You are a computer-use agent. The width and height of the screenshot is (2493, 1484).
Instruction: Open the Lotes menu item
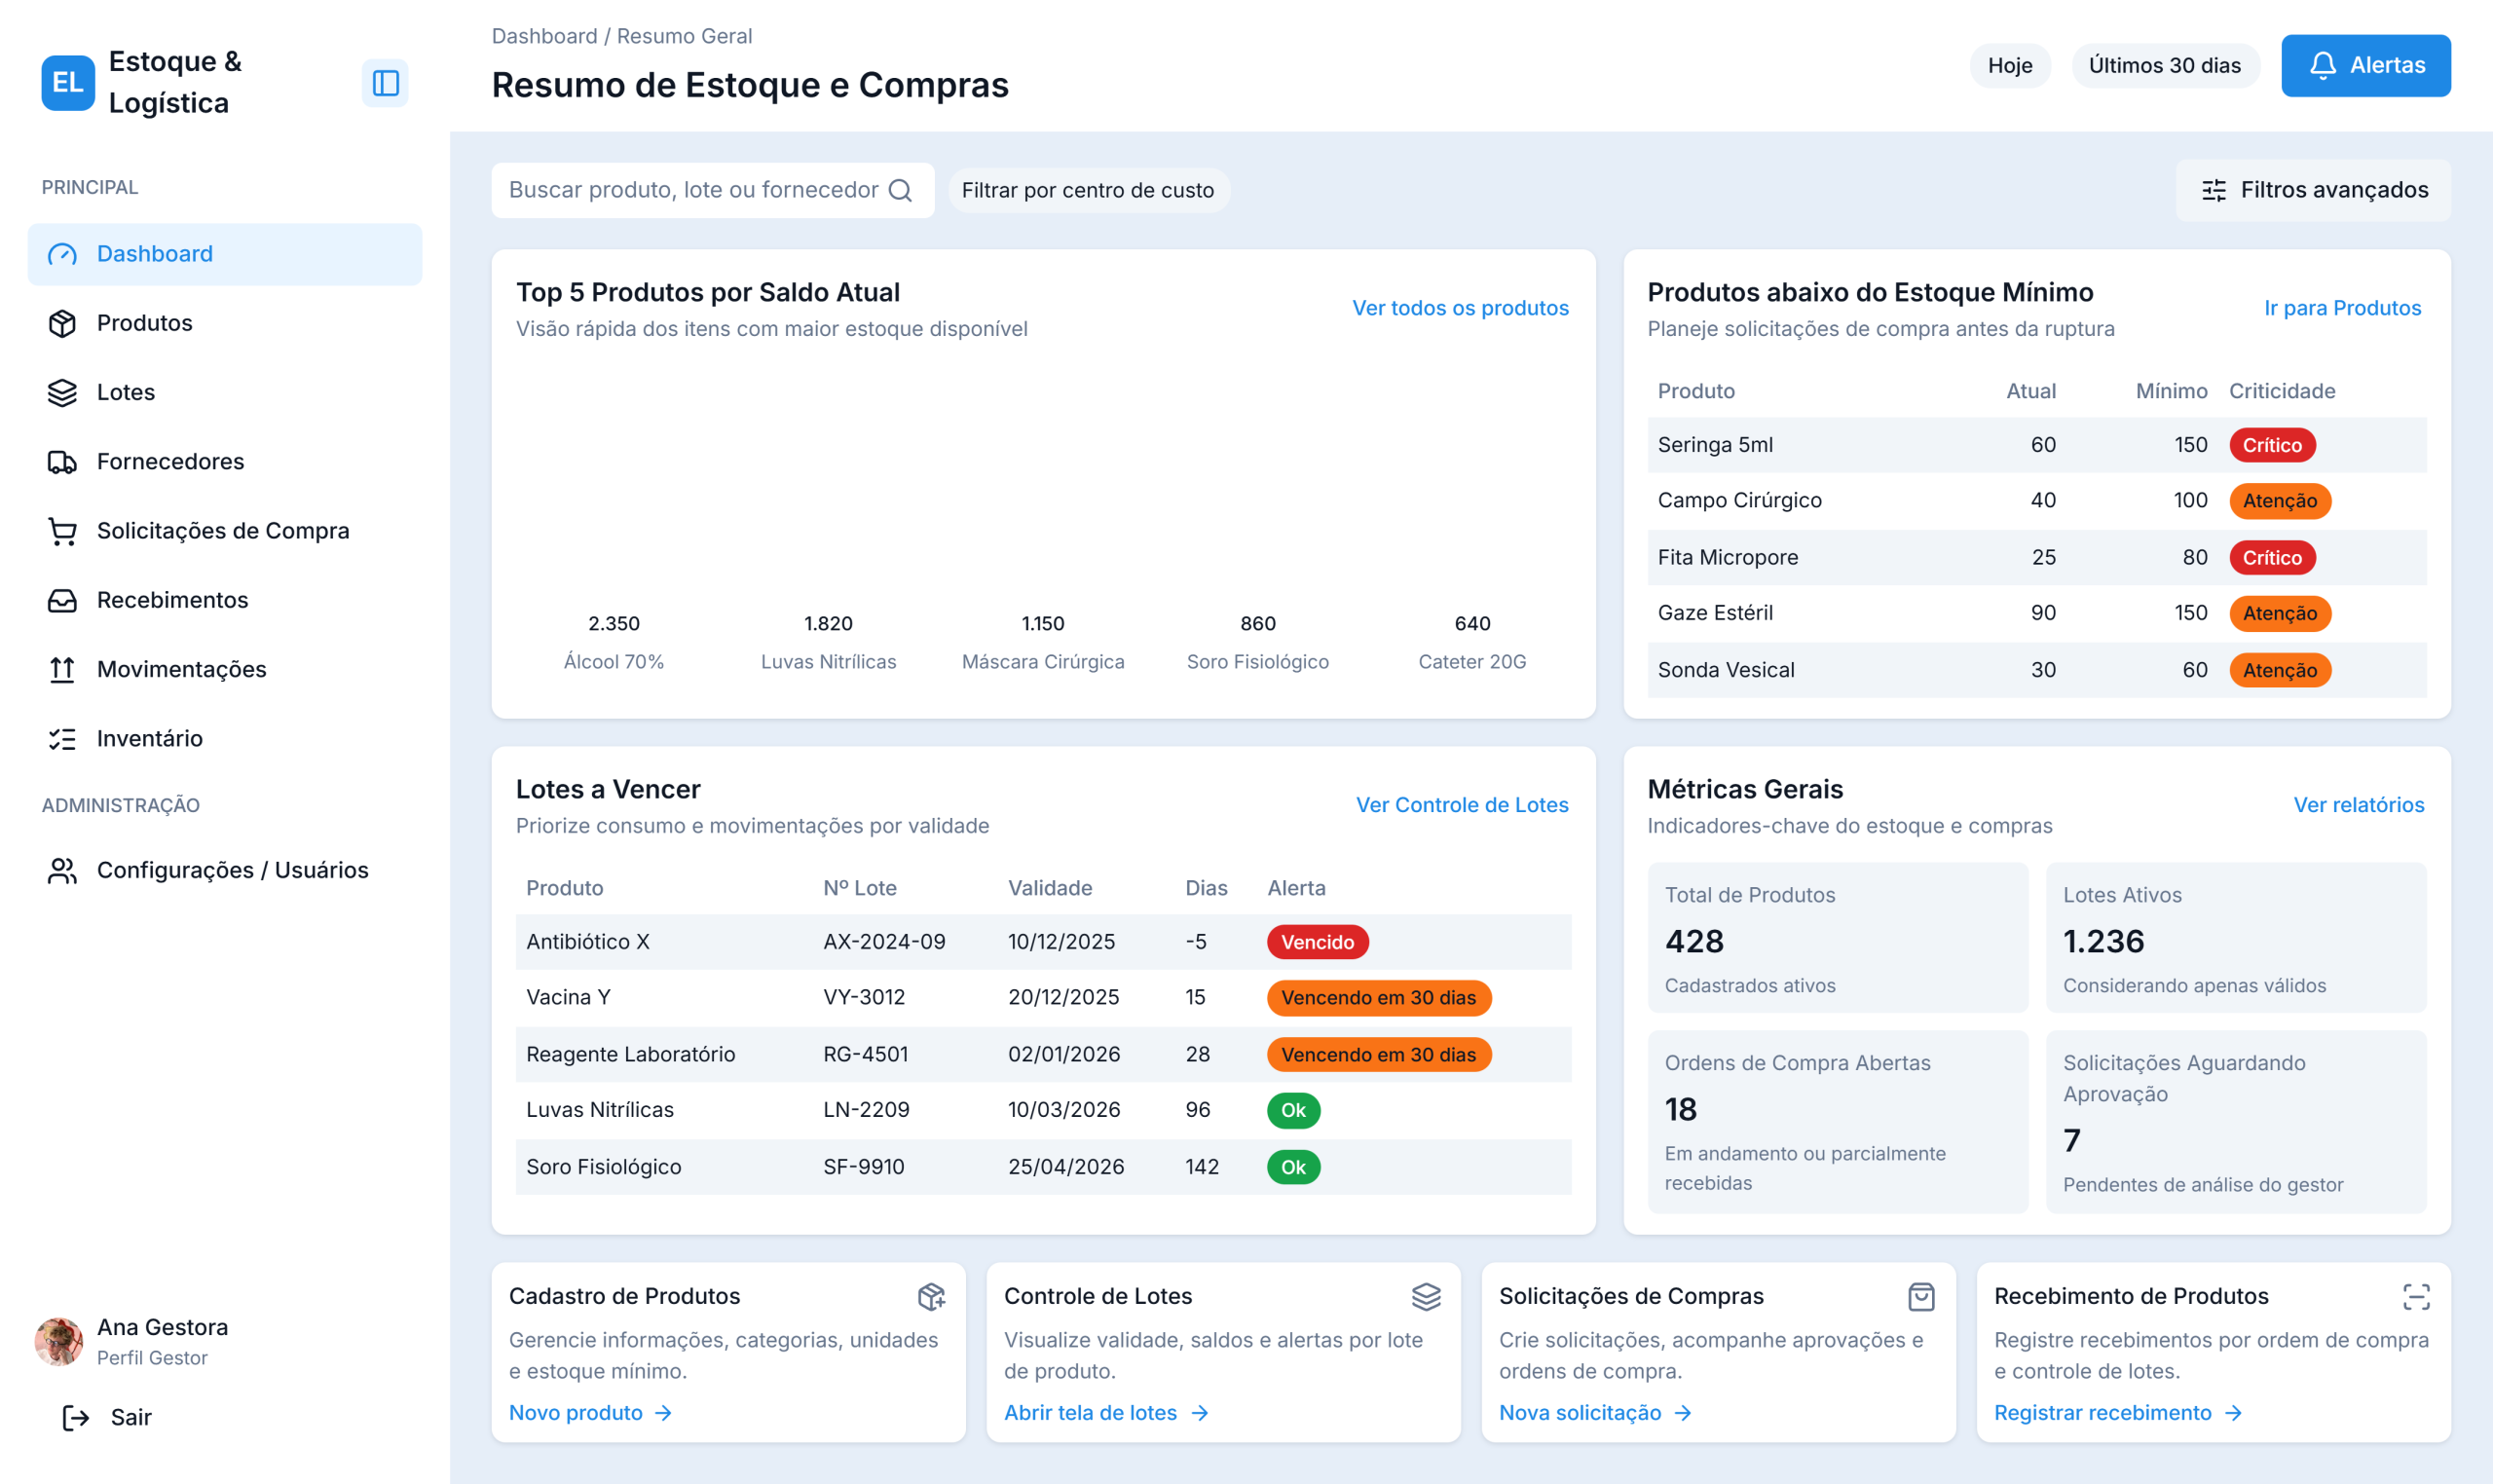(126, 392)
